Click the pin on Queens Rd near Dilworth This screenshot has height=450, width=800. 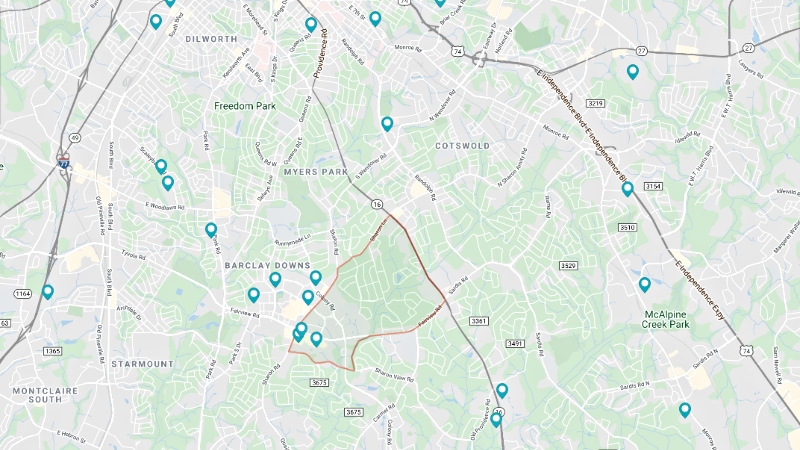(311, 24)
